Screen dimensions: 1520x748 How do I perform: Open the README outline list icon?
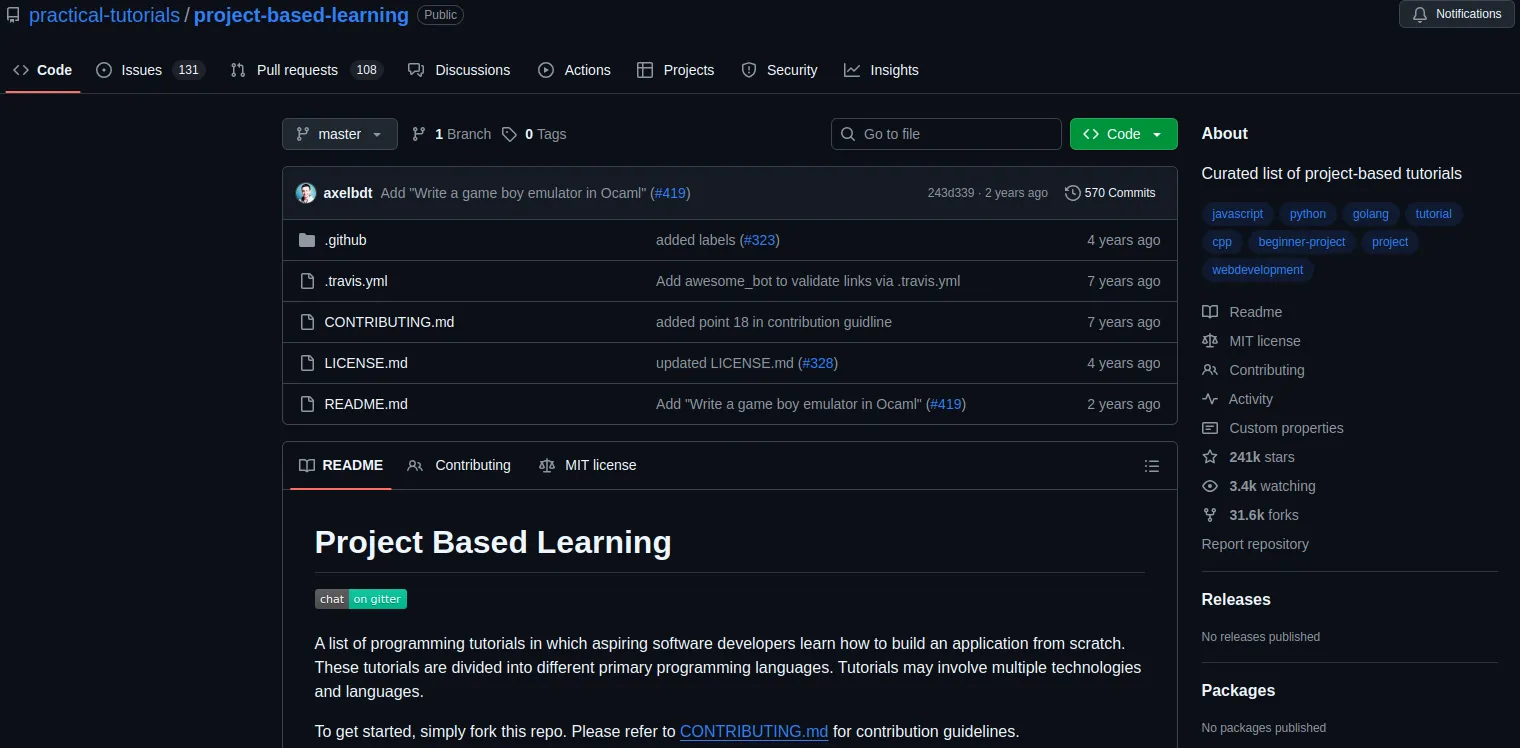(1152, 466)
